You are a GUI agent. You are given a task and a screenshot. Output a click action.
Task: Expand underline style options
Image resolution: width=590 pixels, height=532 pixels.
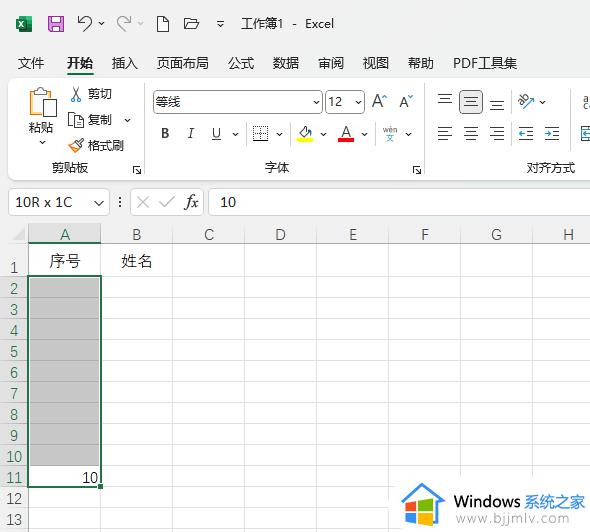click(x=236, y=134)
